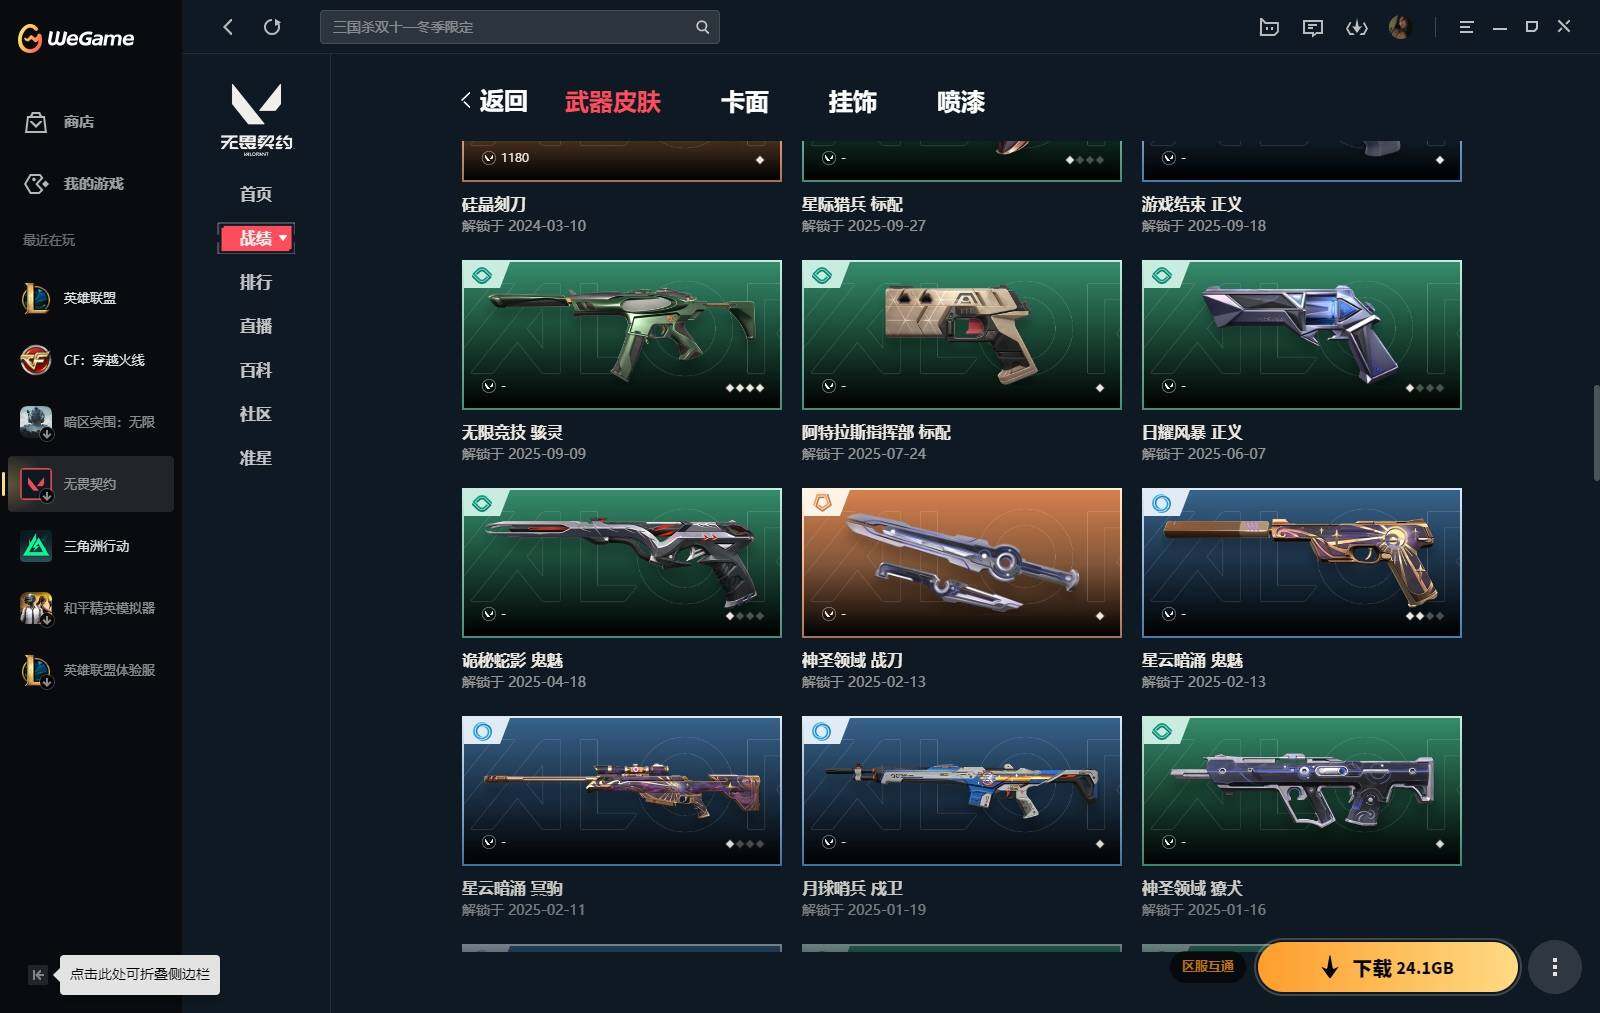This screenshot has height=1013, width=1600.
Task: Click the vertical scrollbar thumb
Action: pyautogui.click(x=1595, y=432)
